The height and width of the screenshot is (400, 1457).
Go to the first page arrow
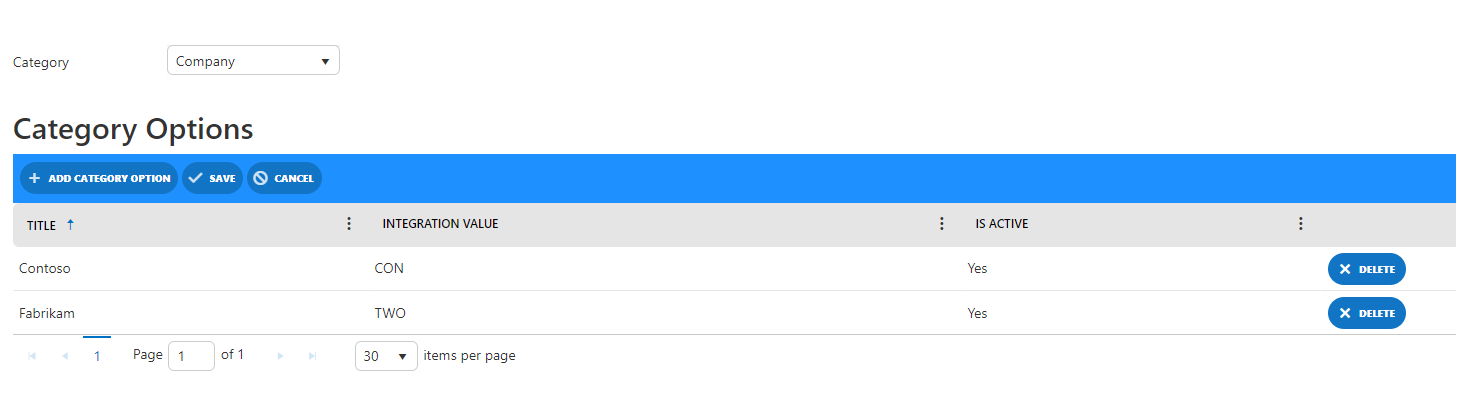31,356
